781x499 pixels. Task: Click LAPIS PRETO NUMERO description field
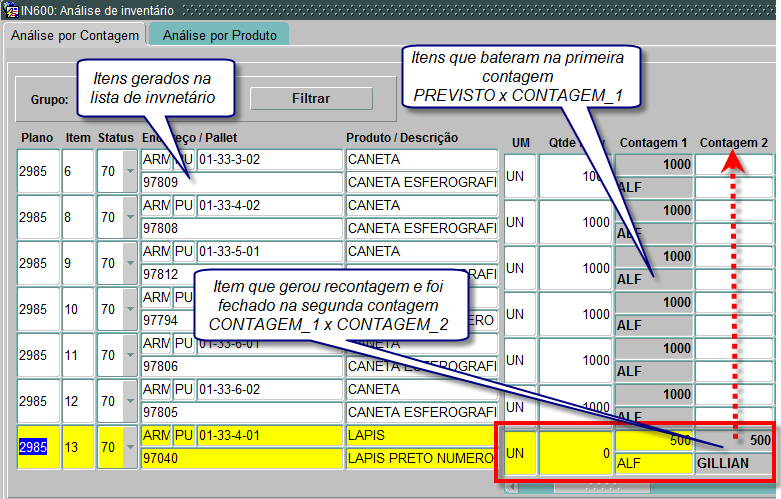pyautogui.click(x=420, y=458)
